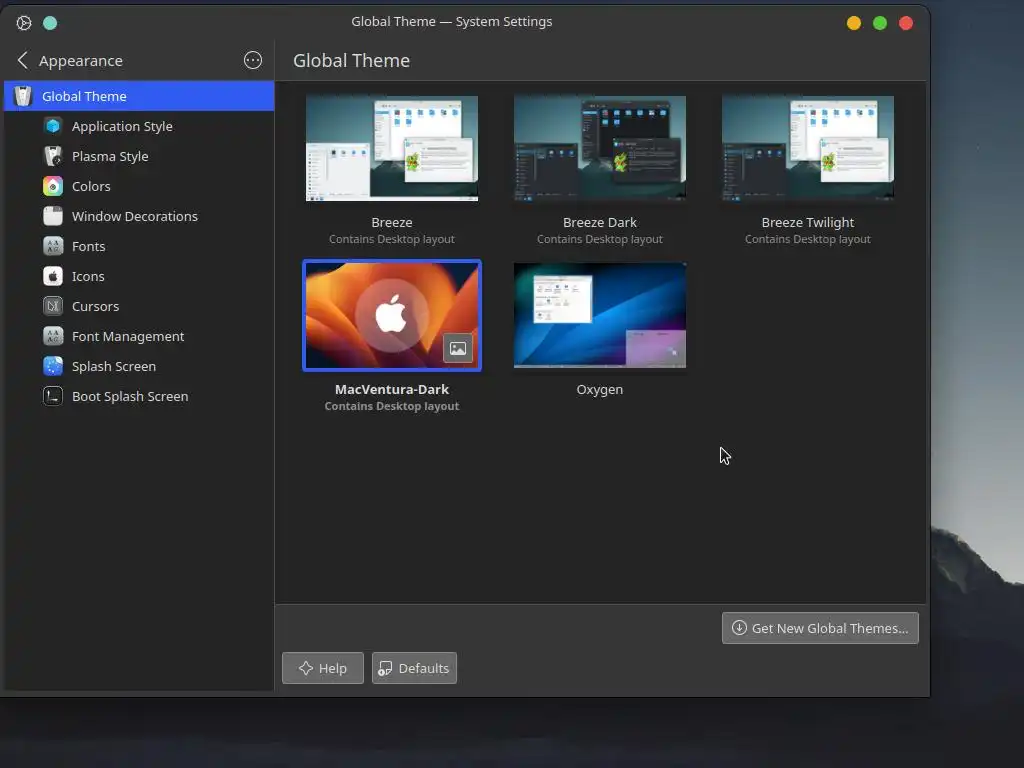
Task: Minimize window with yellow button
Action: [x=854, y=23]
